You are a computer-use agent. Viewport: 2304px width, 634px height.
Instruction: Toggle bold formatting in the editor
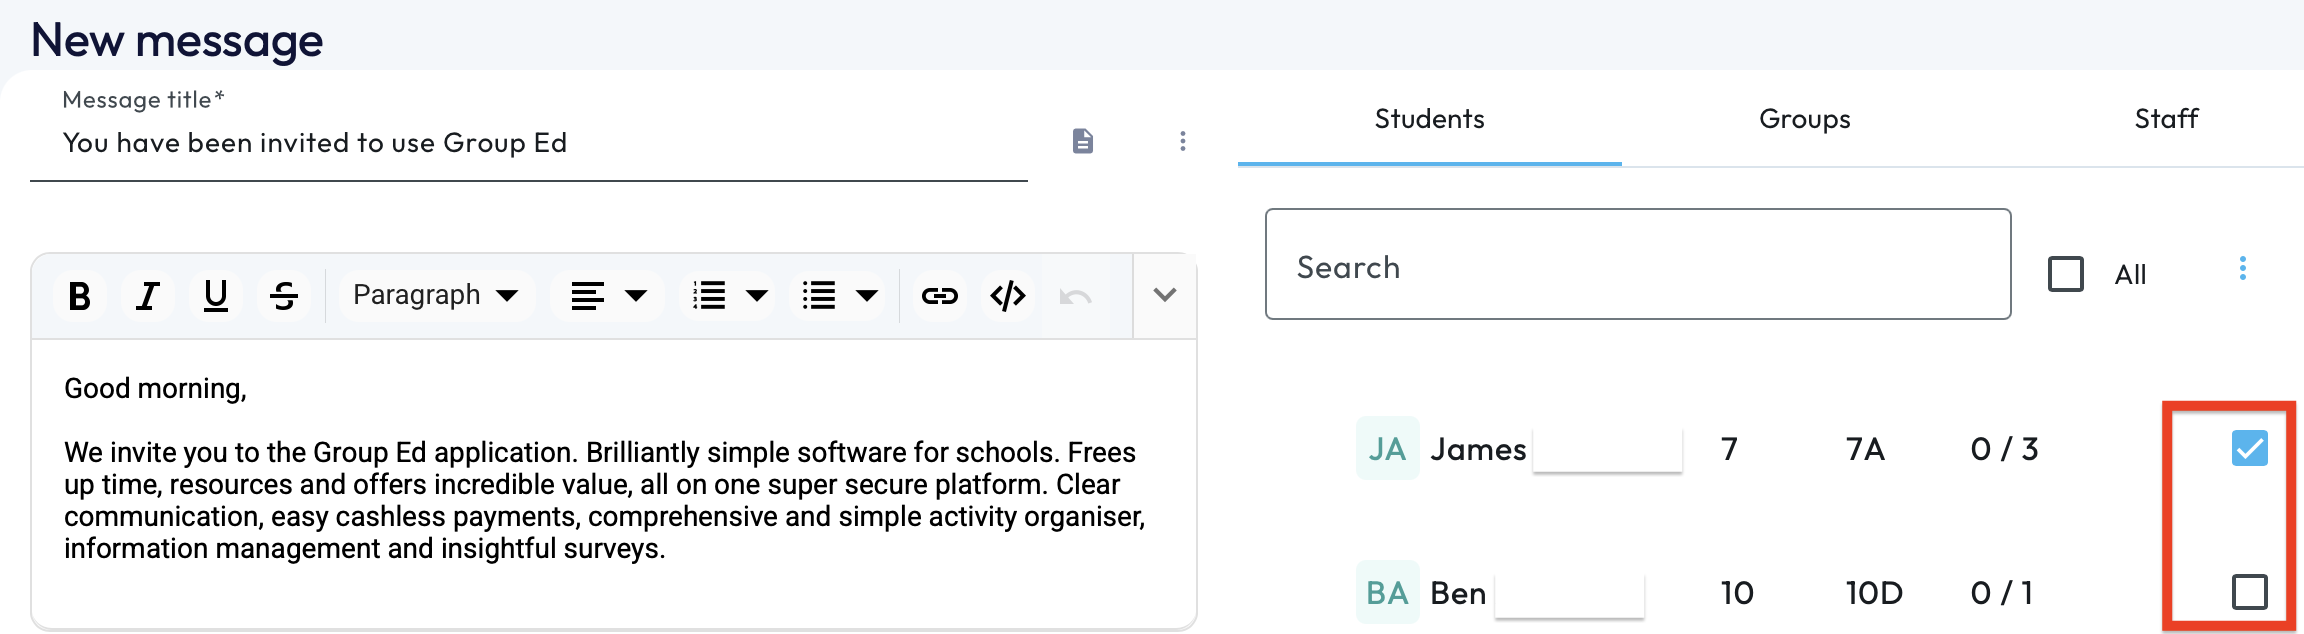coord(80,296)
